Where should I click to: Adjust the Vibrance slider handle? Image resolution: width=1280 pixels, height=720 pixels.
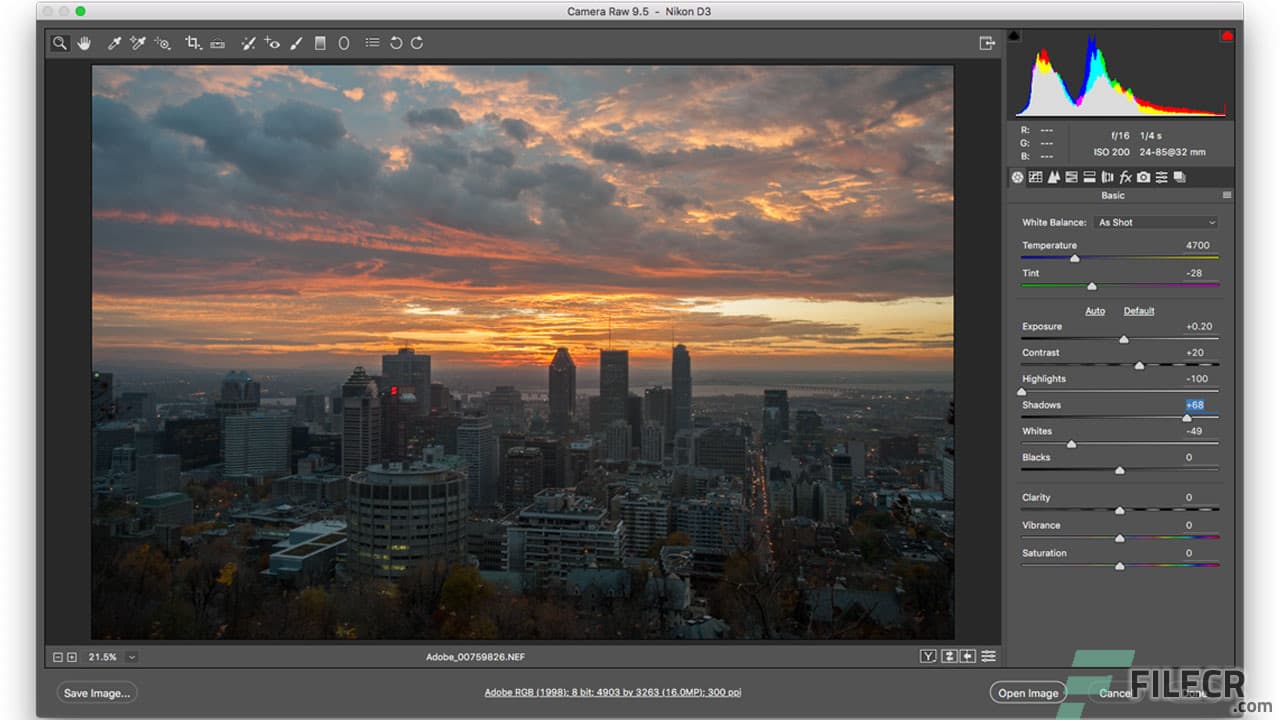pos(1119,537)
